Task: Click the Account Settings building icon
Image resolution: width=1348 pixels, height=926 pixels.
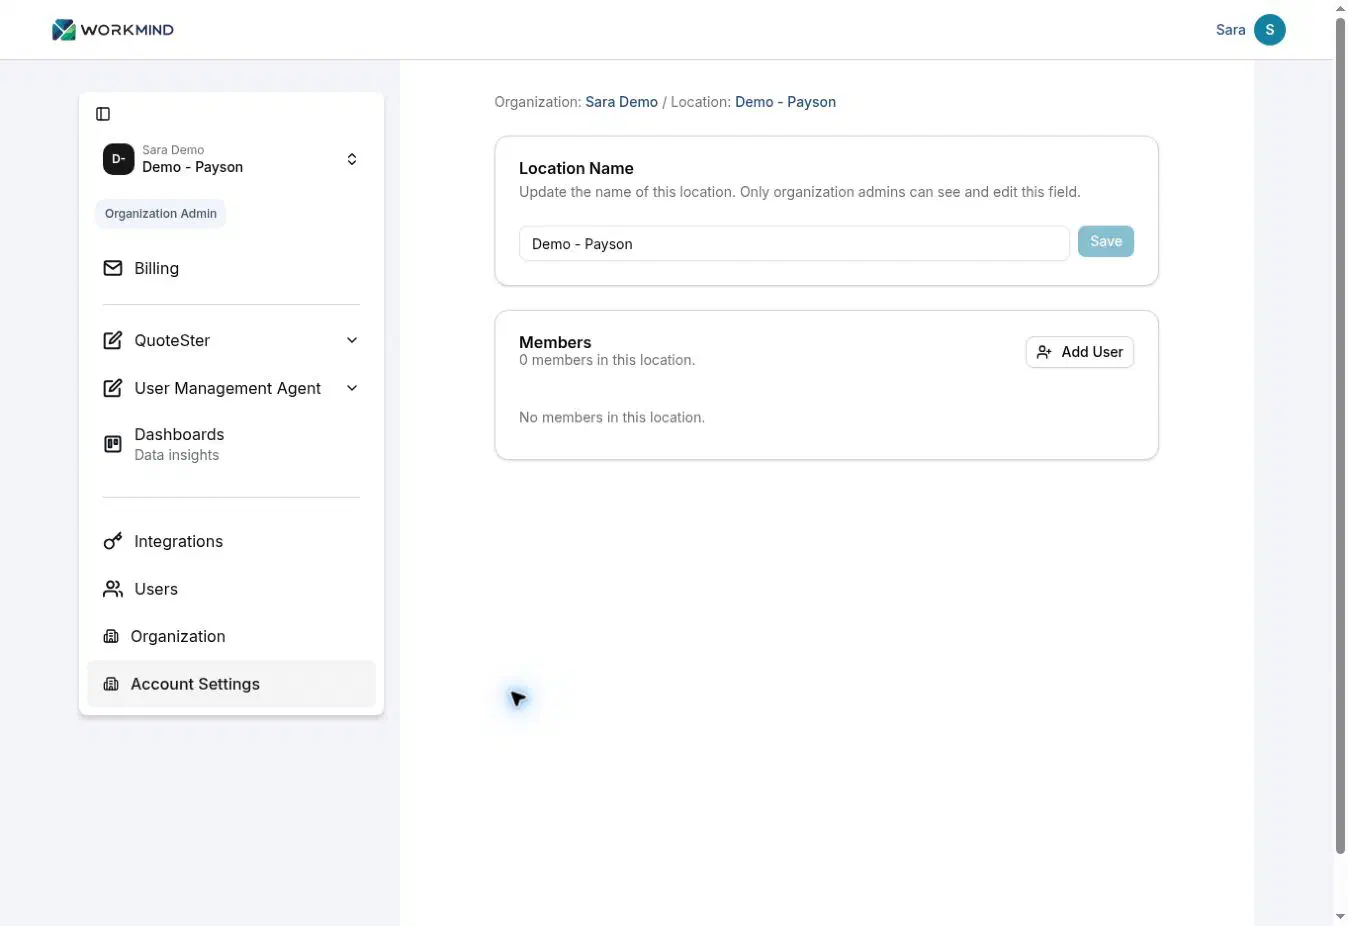Action: pos(111,684)
